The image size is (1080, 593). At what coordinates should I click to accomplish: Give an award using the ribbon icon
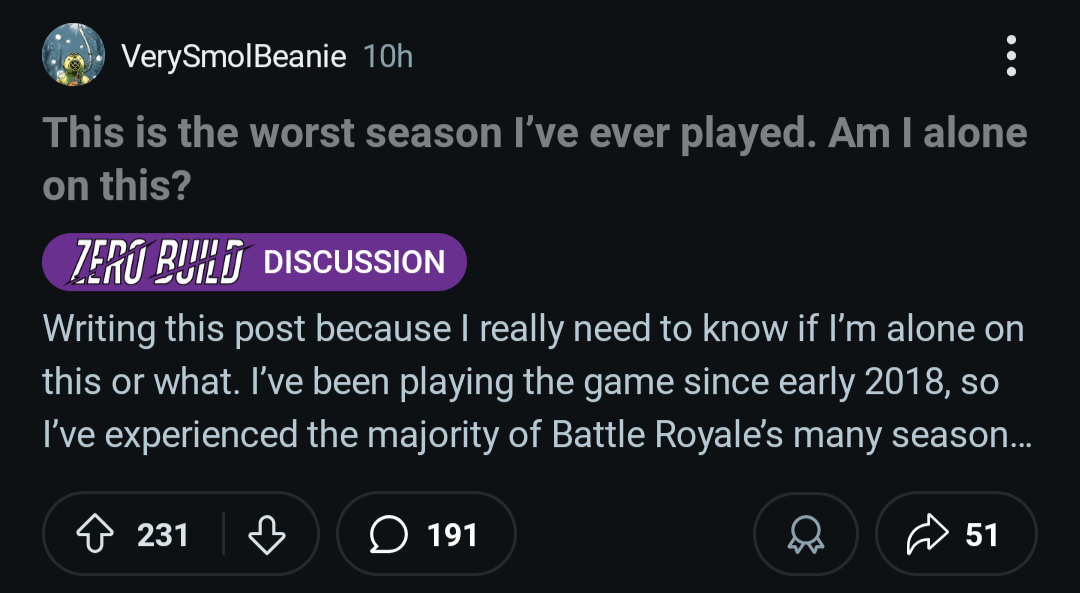805,536
